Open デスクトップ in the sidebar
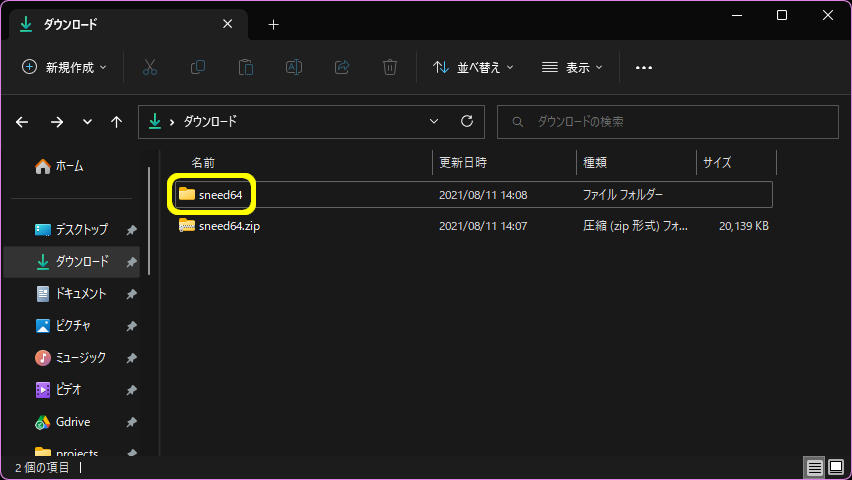The width and height of the screenshot is (852, 480). (72, 229)
